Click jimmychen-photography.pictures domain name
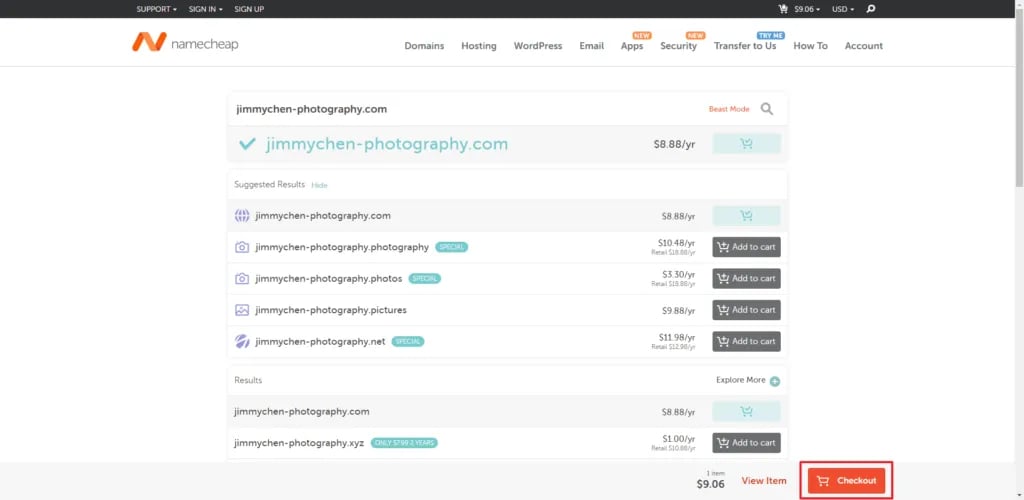The width and height of the screenshot is (1024, 500). click(x=331, y=310)
